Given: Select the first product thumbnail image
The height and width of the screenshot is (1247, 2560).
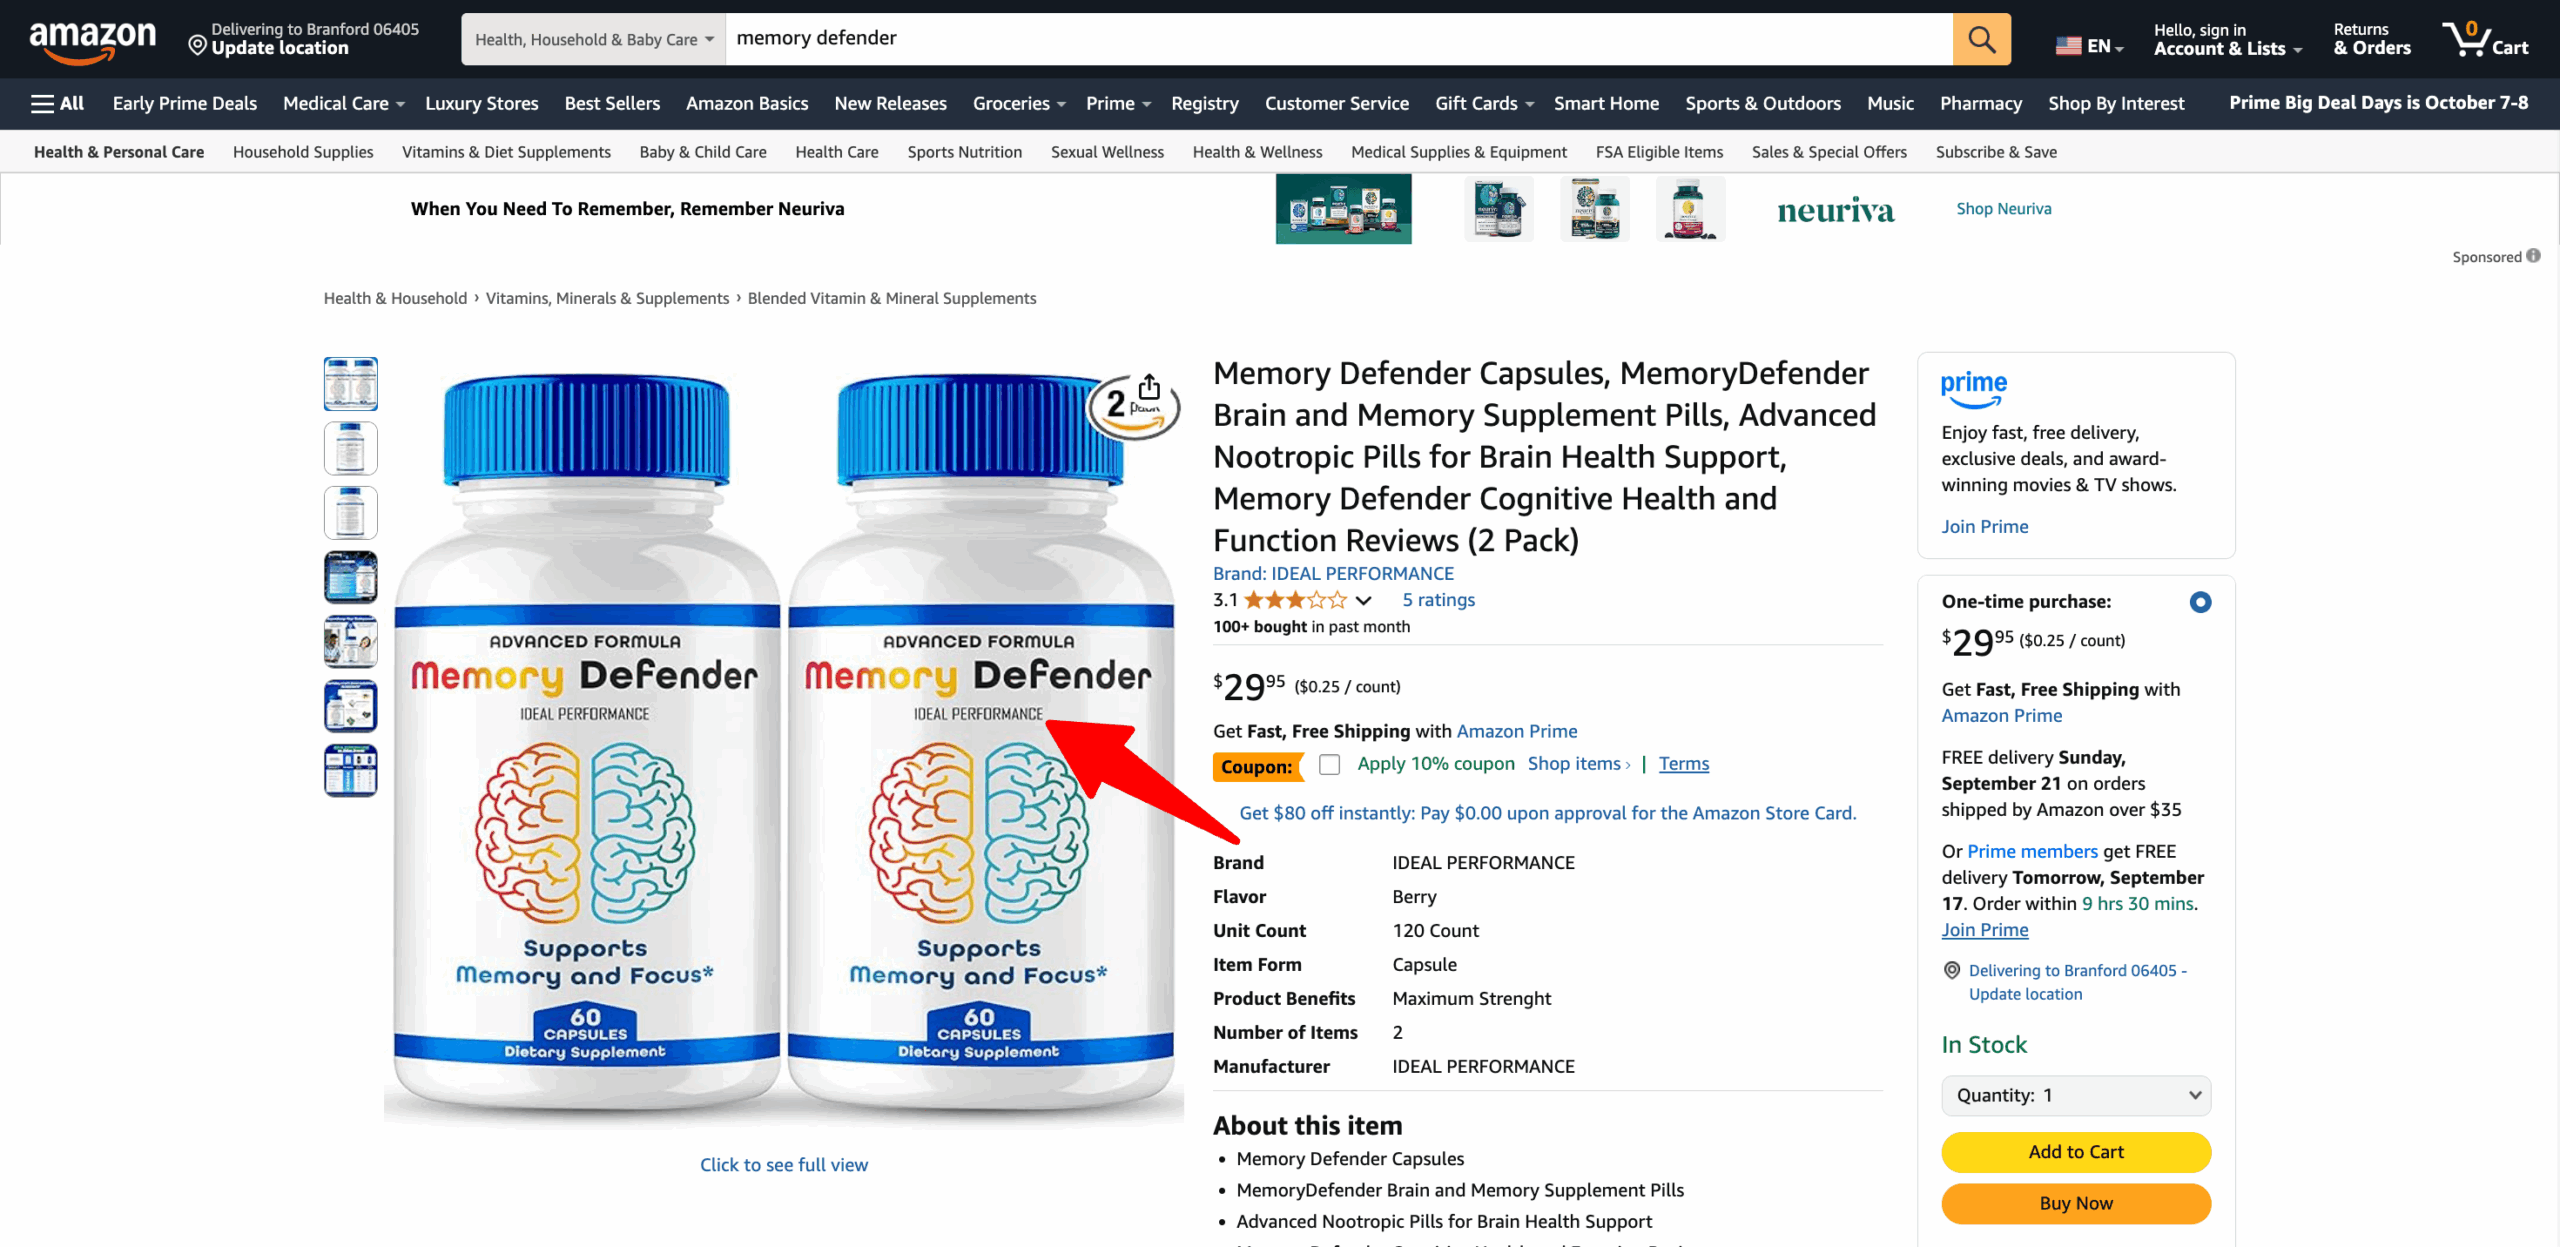Looking at the screenshot, I should click(350, 384).
